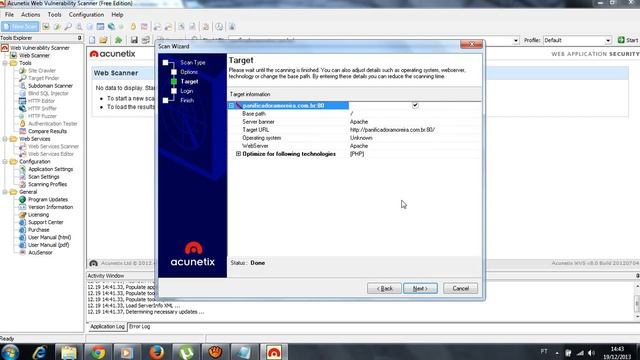This screenshot has width=640, height=360.
Task: Open the File menu
Action: tap(9, 15)
